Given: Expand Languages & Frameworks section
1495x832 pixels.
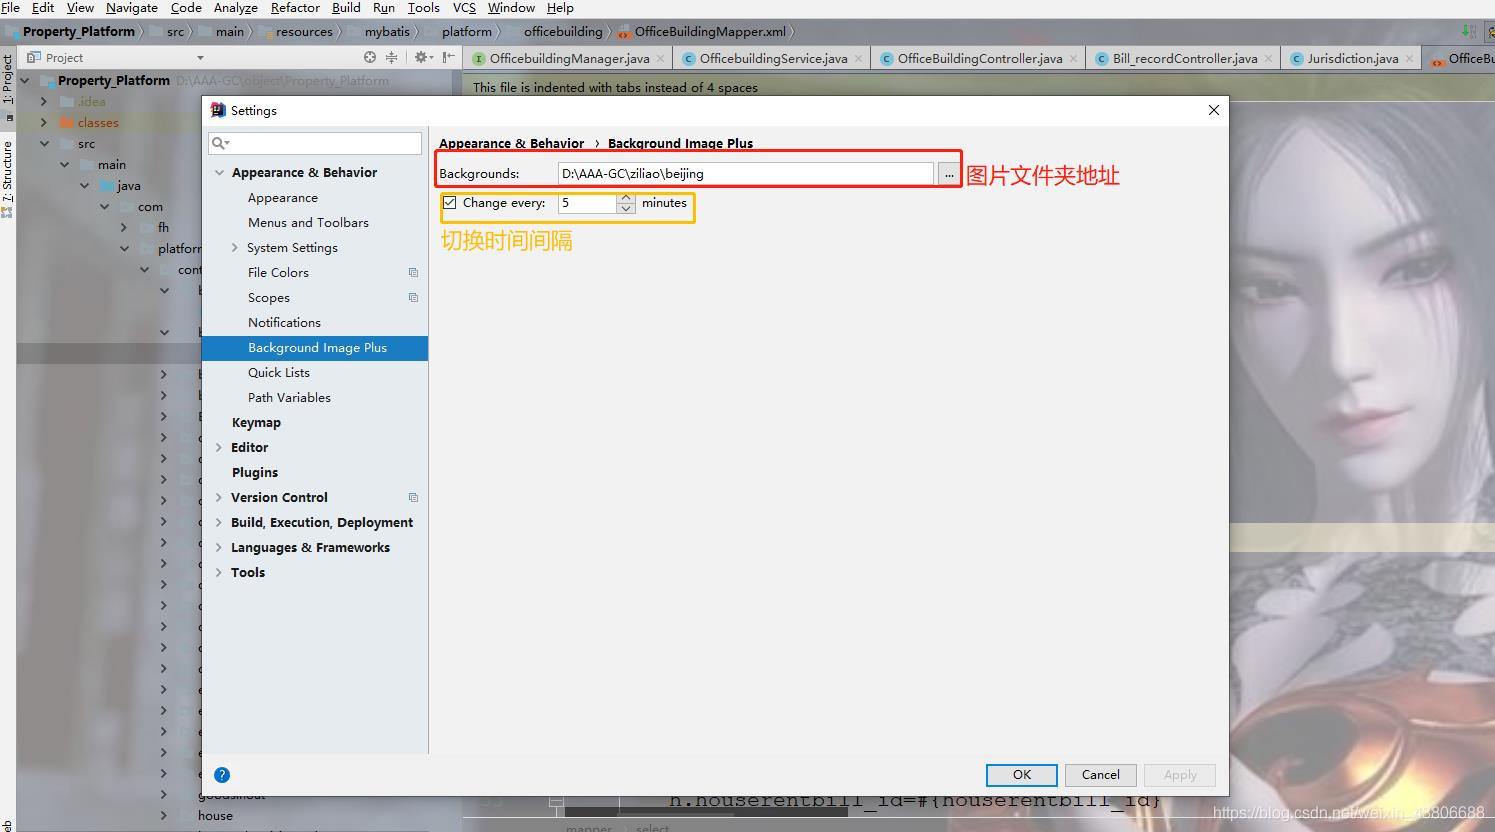Looking at the screenshot, I should tap(219, 548).
